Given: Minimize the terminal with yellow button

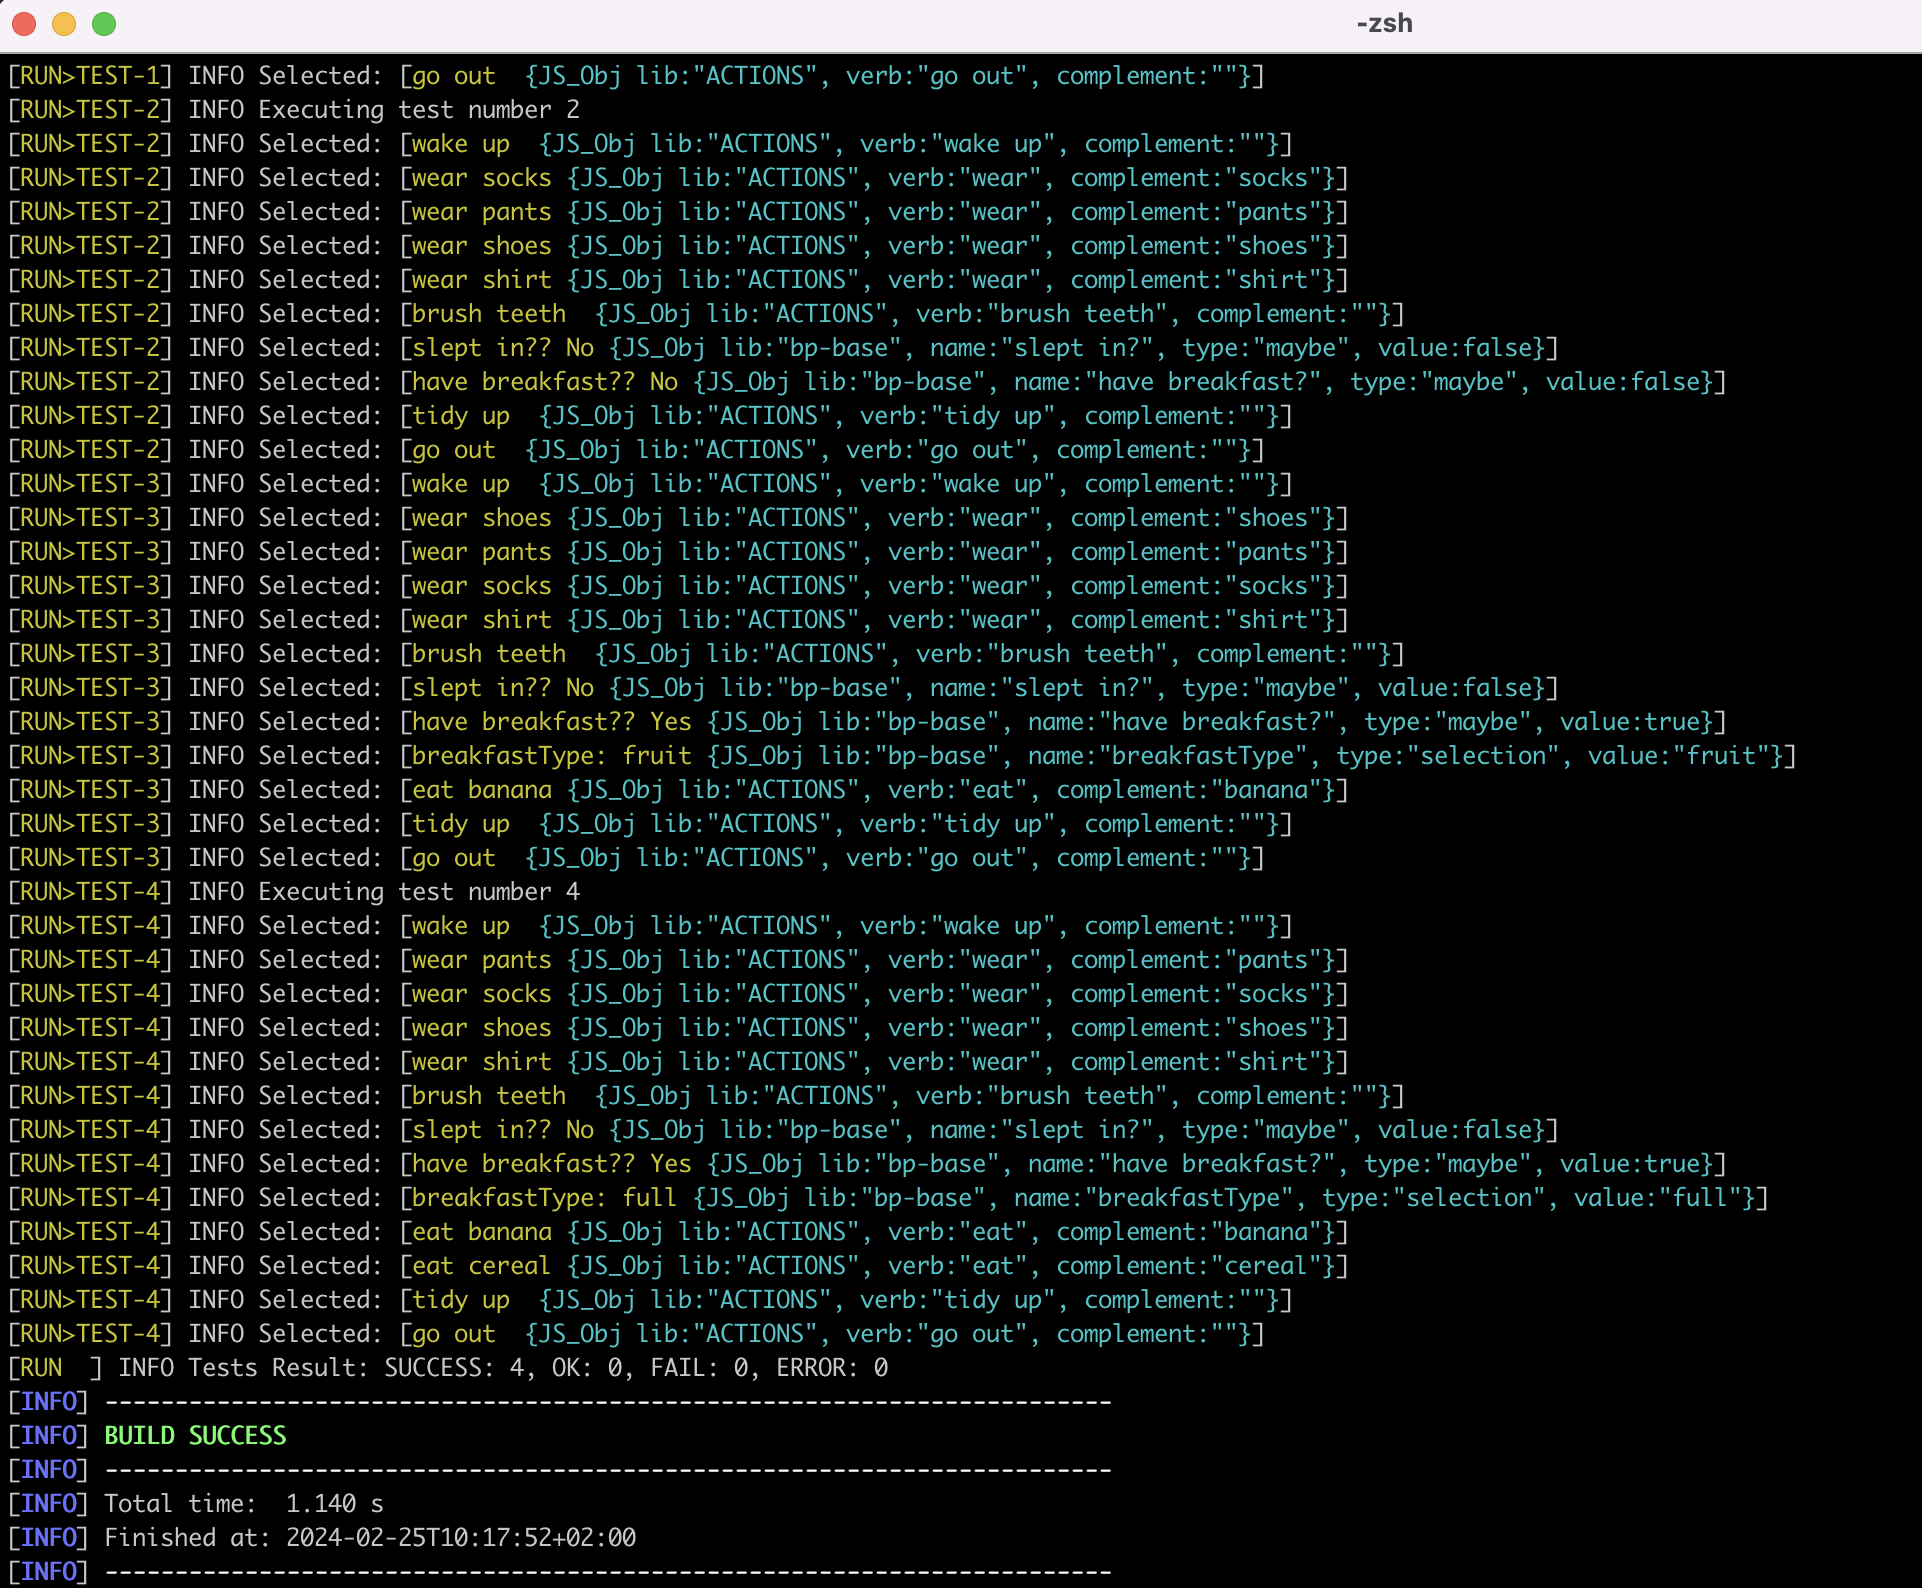Looking at the screenshot, I should [64, 24].
